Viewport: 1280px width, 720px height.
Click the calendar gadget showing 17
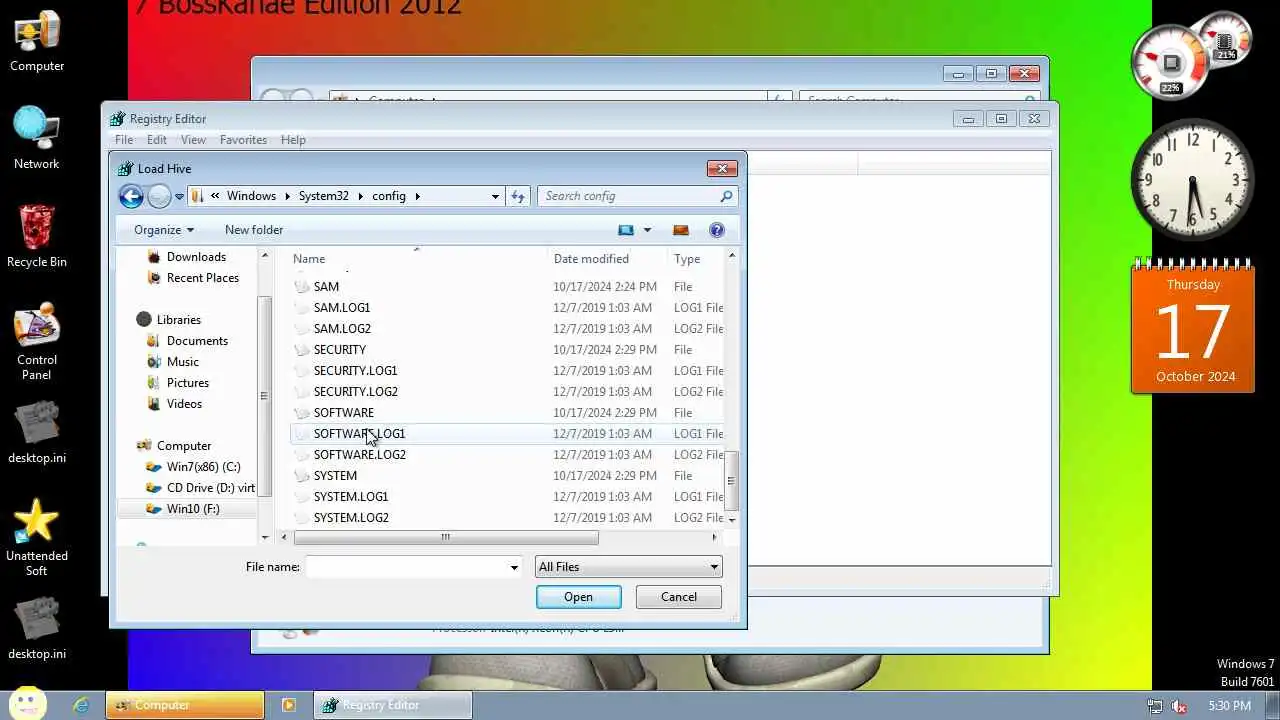[1193, 326]
